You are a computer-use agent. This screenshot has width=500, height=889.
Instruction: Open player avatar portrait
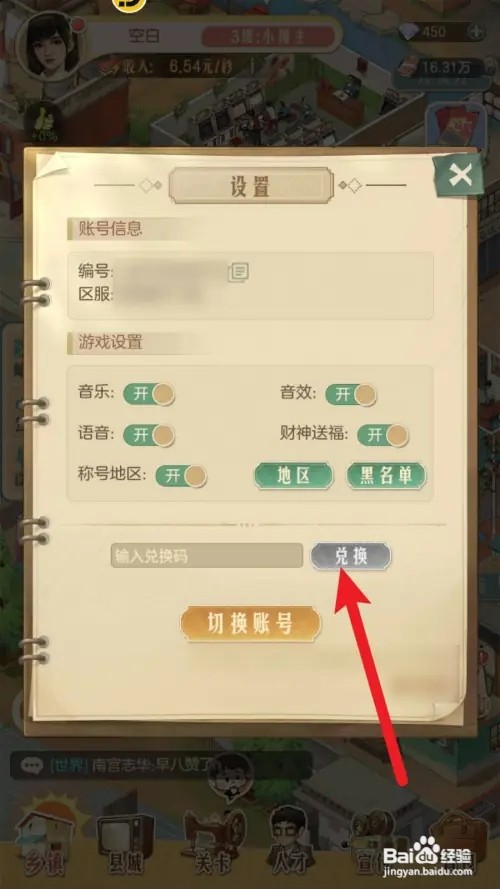49,47
